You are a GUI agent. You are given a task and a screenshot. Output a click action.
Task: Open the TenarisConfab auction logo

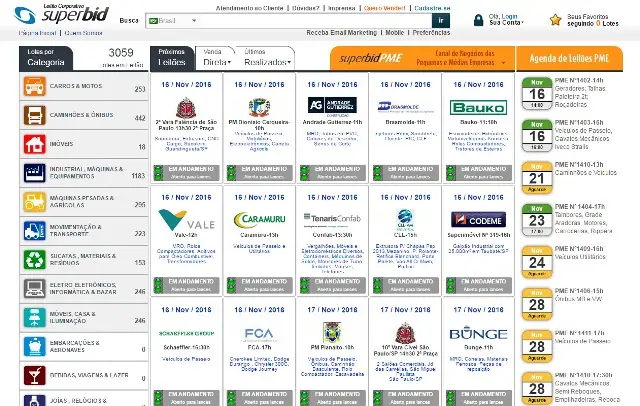click(332, 219)
